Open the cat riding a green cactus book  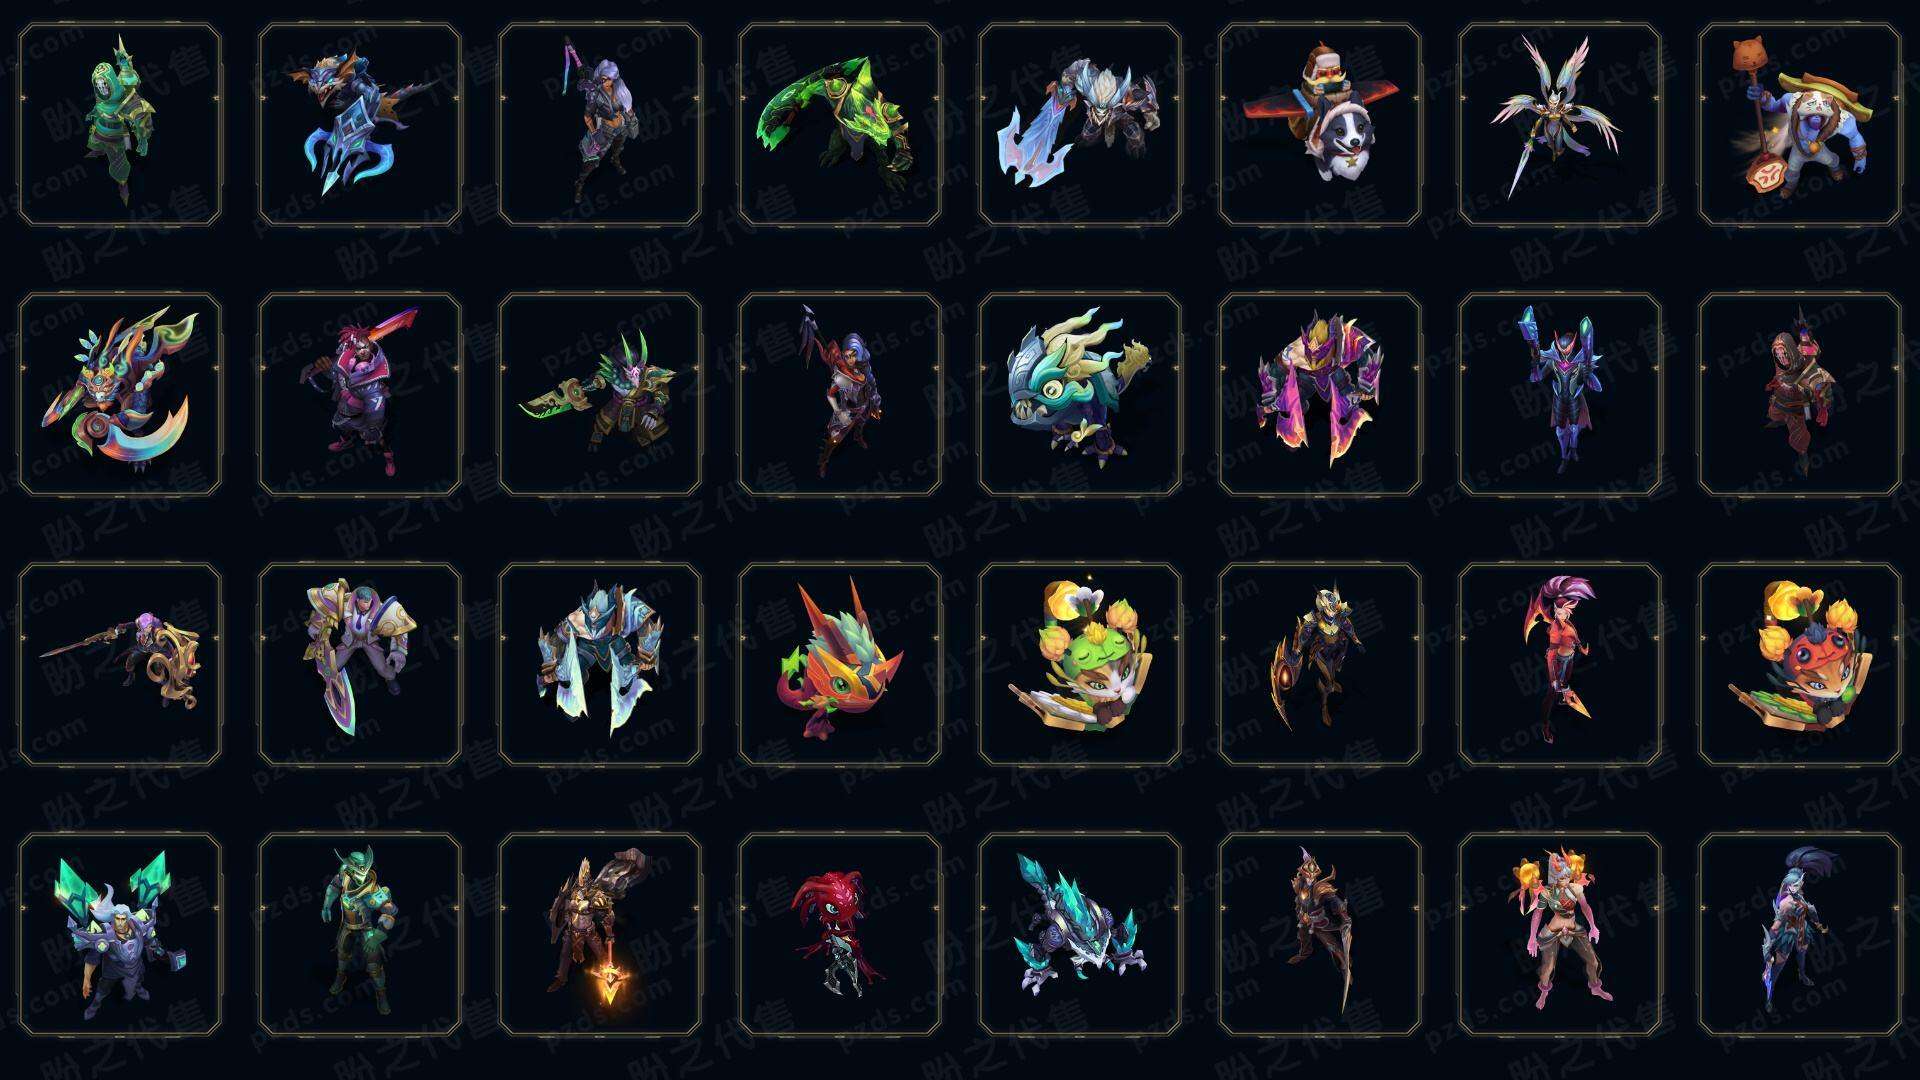[1080, 664]
